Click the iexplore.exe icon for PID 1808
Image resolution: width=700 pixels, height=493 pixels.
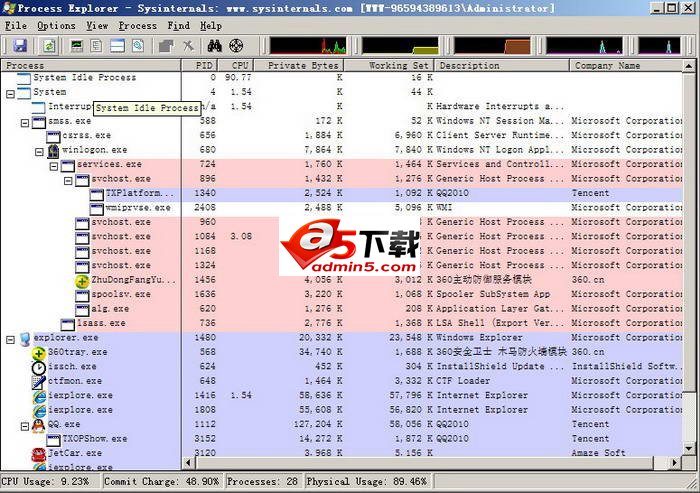(39, 411)
